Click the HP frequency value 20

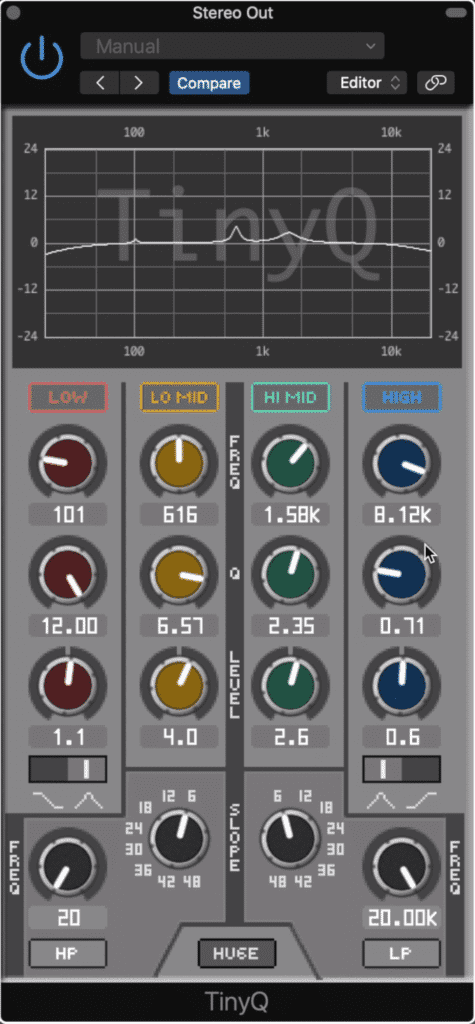tap(68, 918)
